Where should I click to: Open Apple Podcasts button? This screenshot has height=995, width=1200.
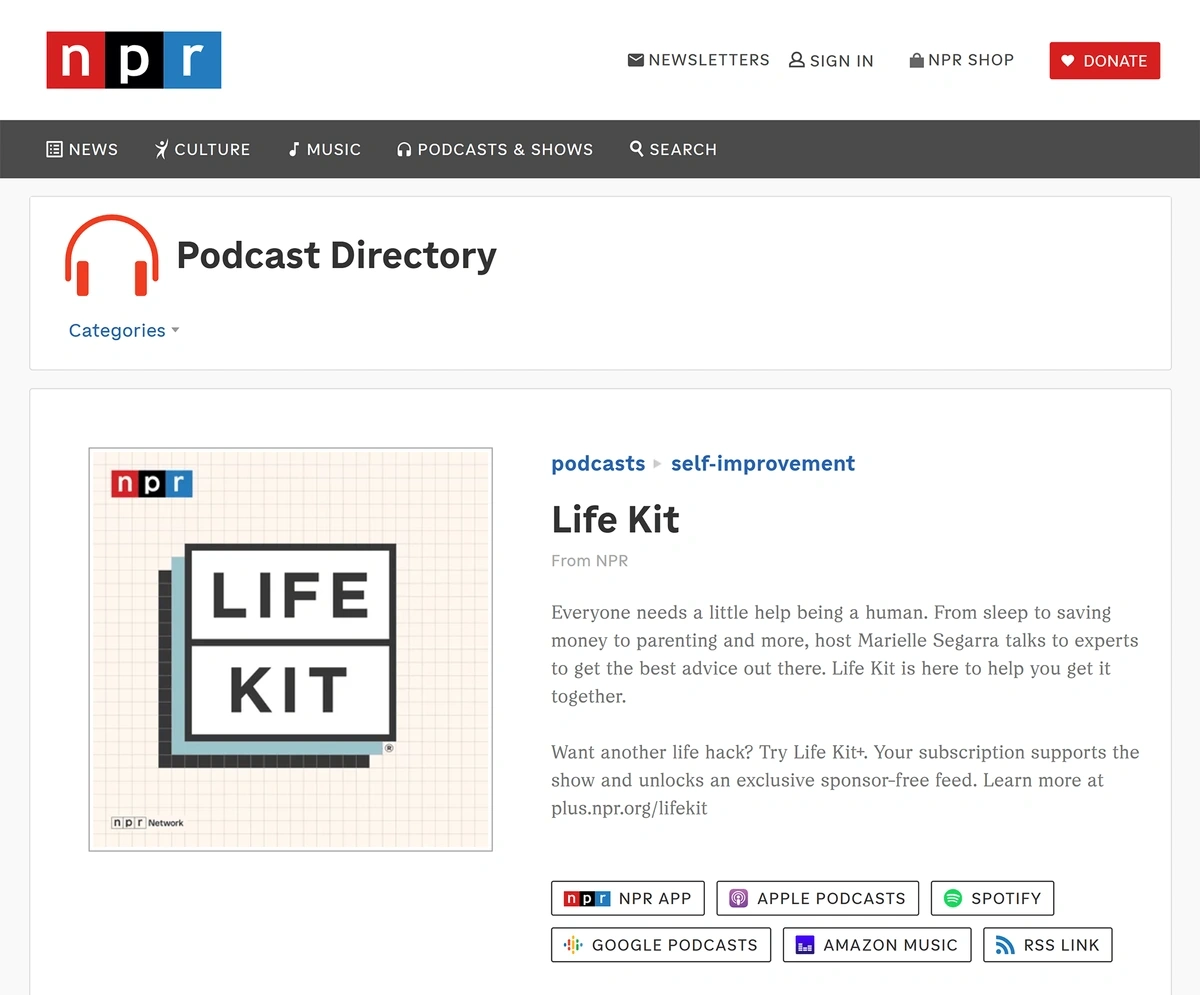coord(818,898)
